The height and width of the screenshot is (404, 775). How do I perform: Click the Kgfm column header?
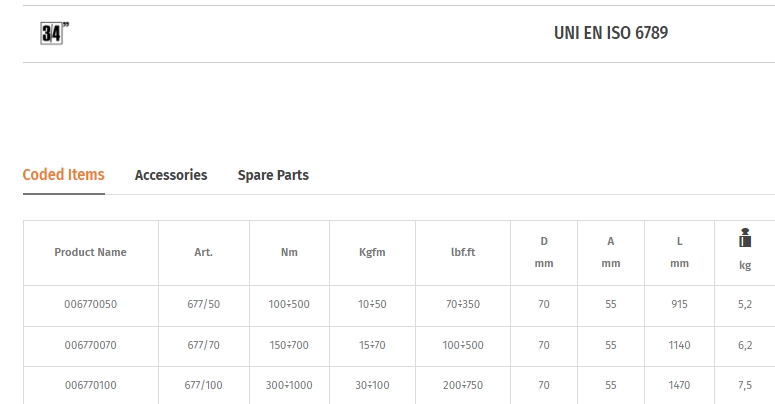(x=372, y=252)
